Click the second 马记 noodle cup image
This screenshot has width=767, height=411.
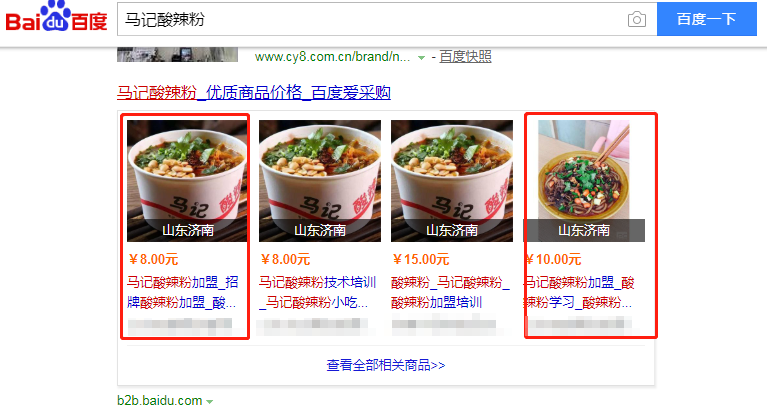(x=320, y=181)
